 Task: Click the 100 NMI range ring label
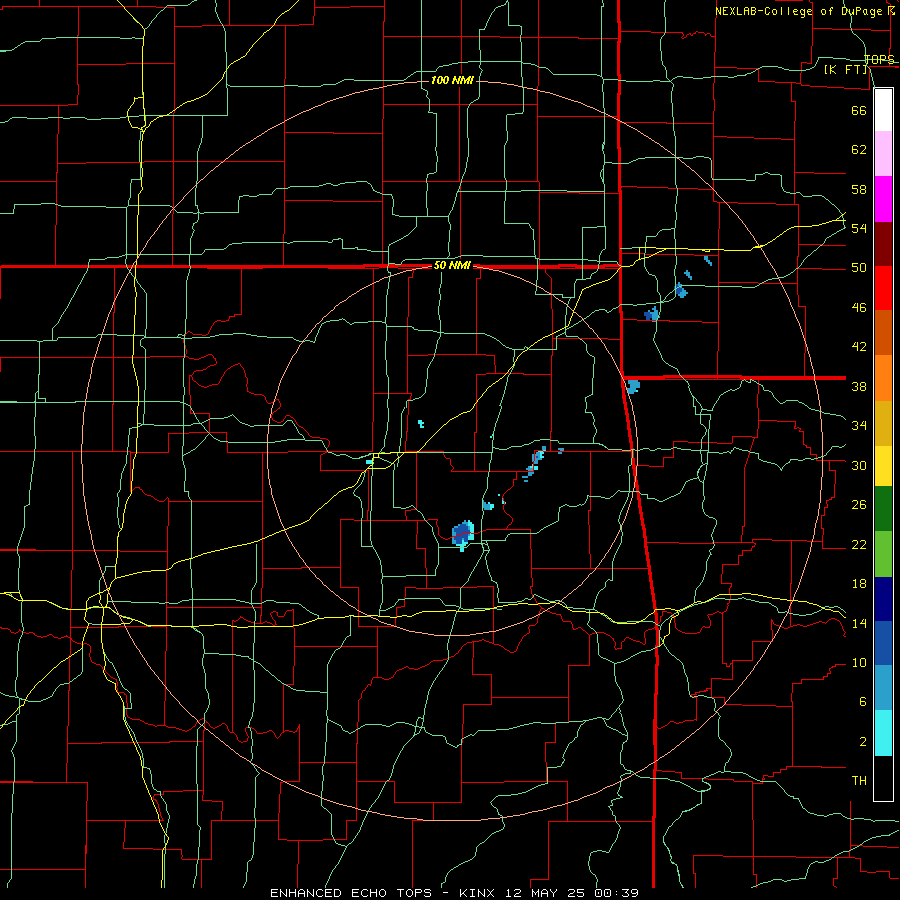452,80
